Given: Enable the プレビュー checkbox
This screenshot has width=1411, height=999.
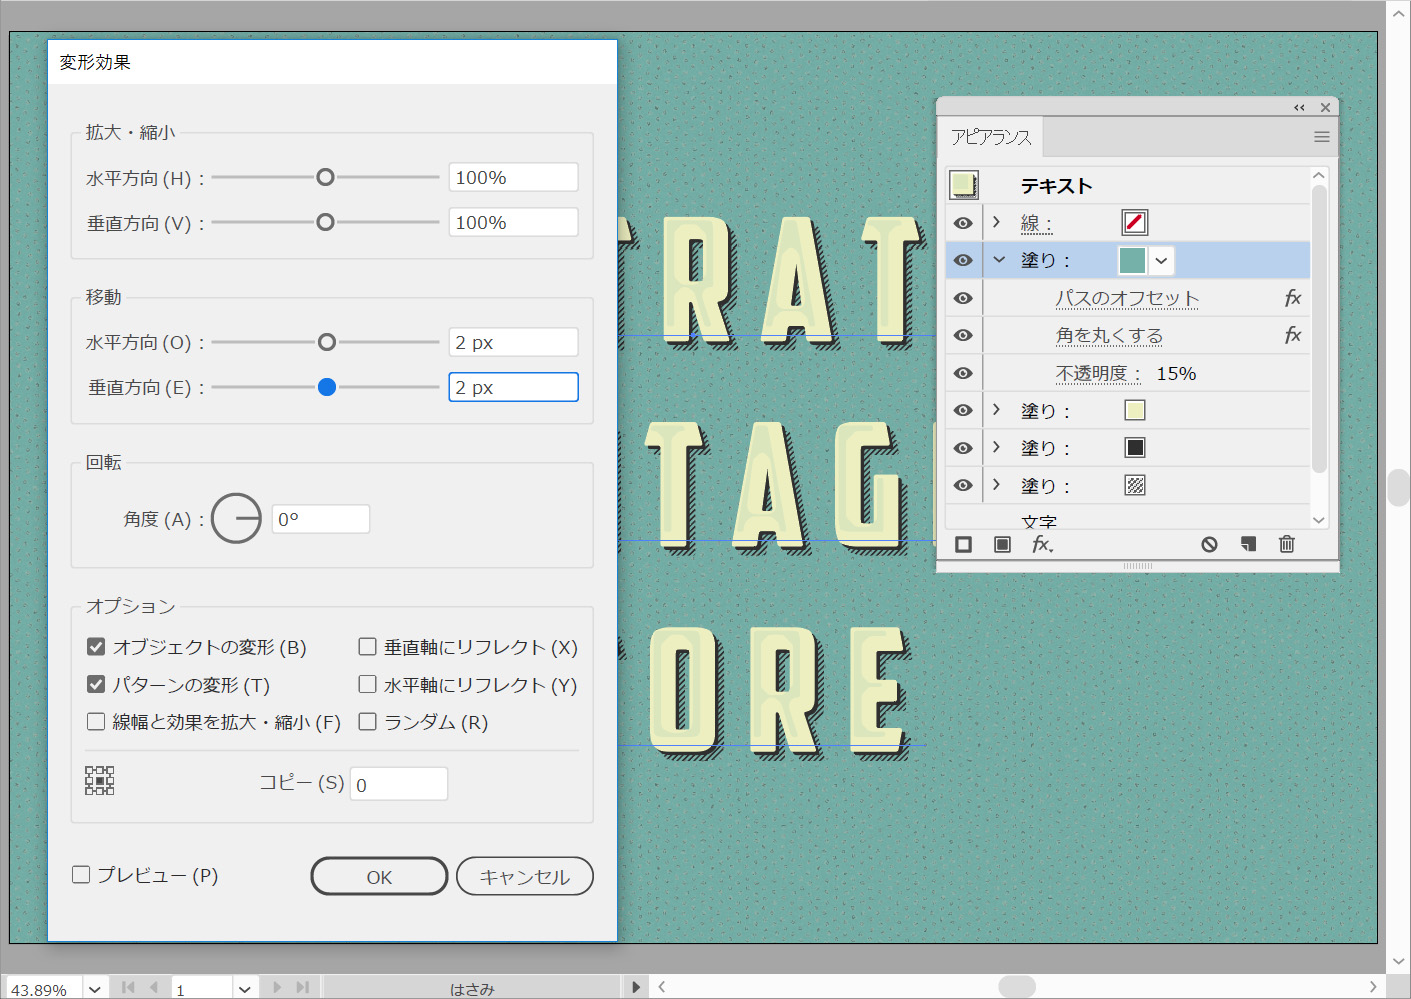Looking at the screenshot, I should click(x=82, y=875).
